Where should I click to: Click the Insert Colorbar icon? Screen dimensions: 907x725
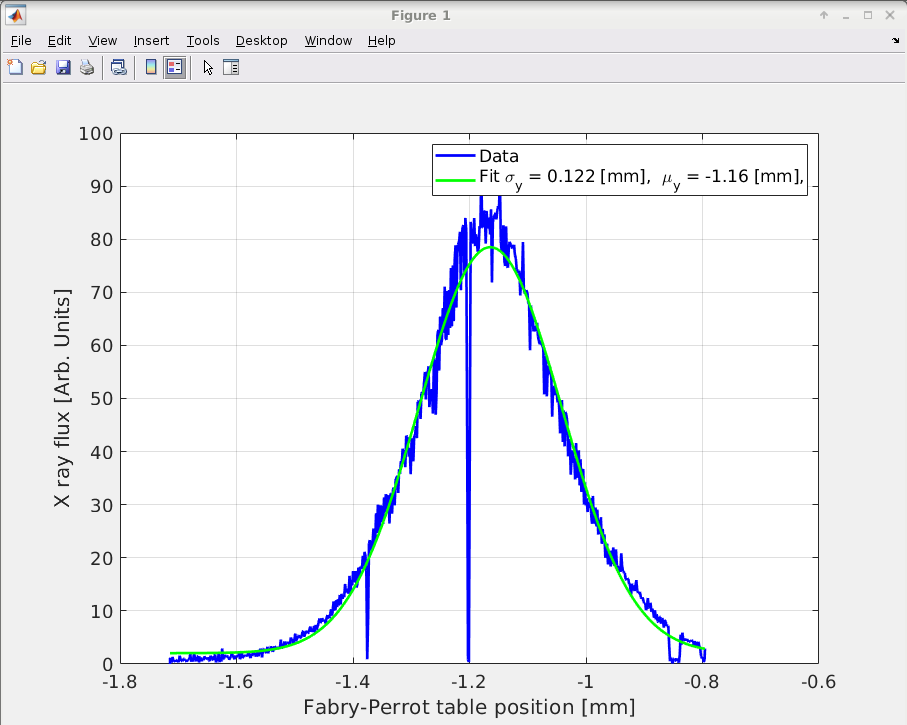click(x=151, y=68)
